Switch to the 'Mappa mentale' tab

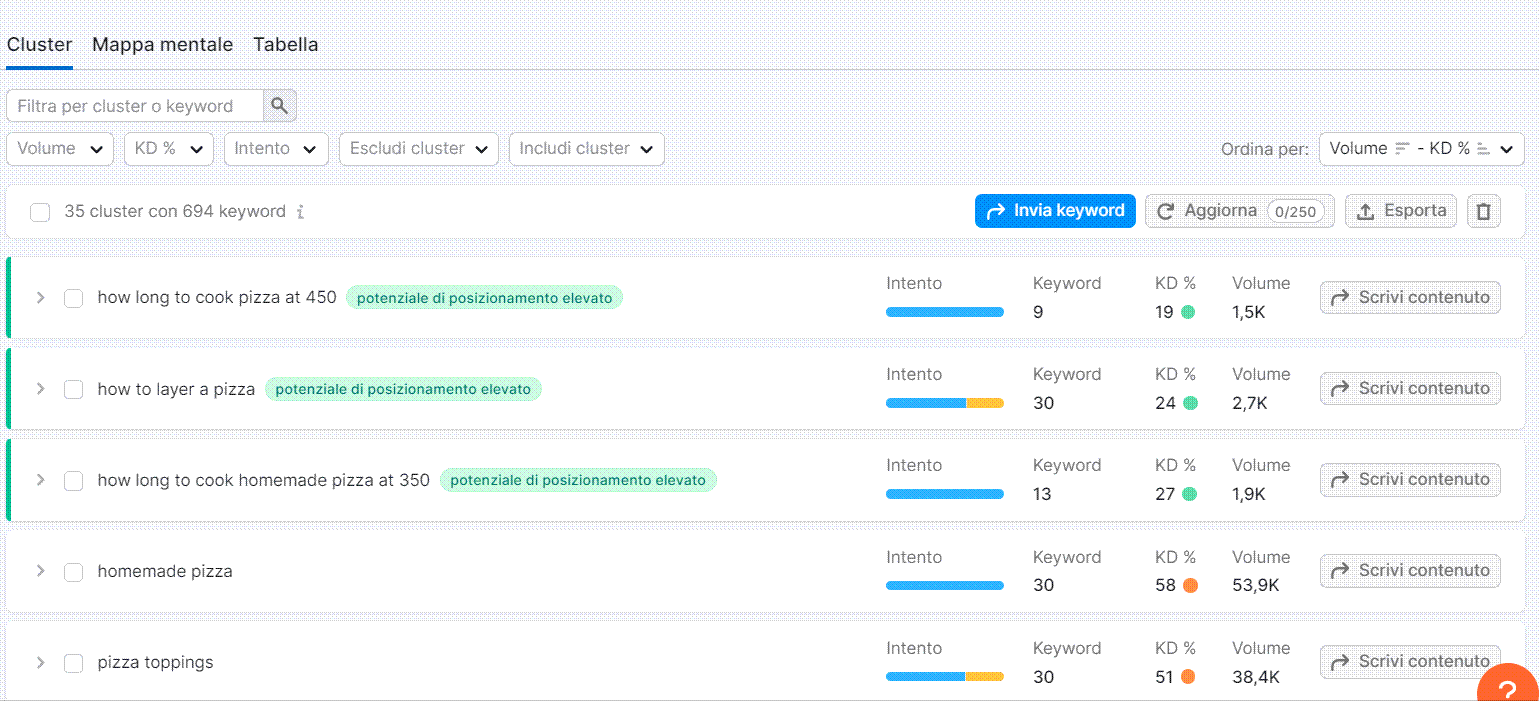click(162, 44)
